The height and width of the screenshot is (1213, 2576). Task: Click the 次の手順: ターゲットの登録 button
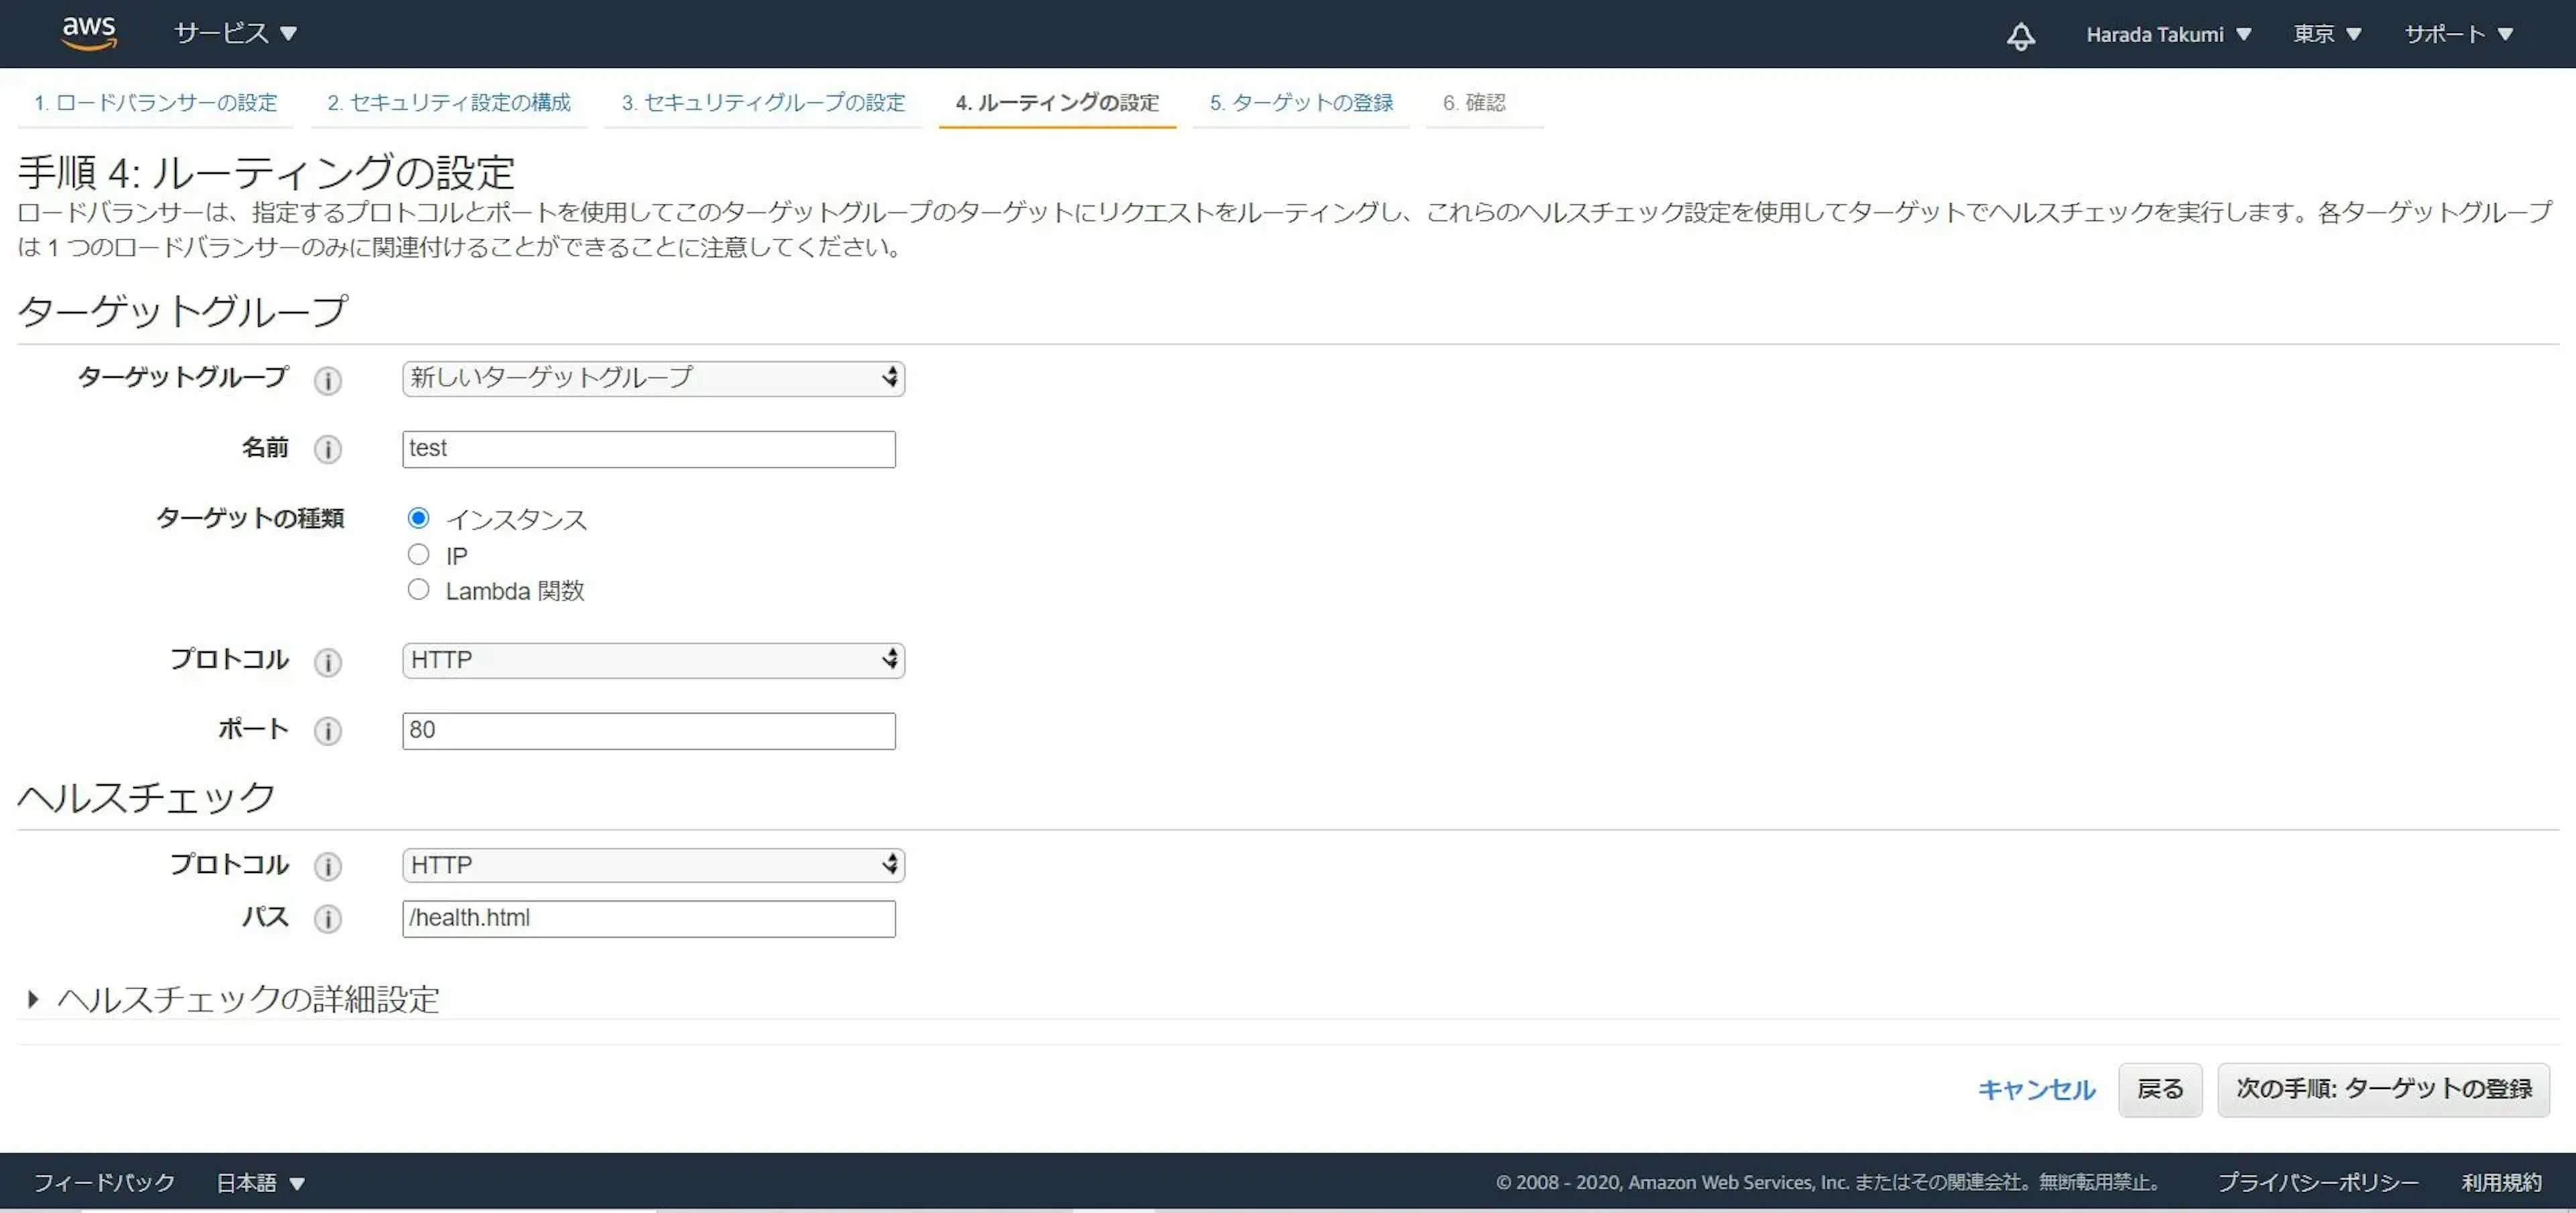(x=2383, y=1089)
